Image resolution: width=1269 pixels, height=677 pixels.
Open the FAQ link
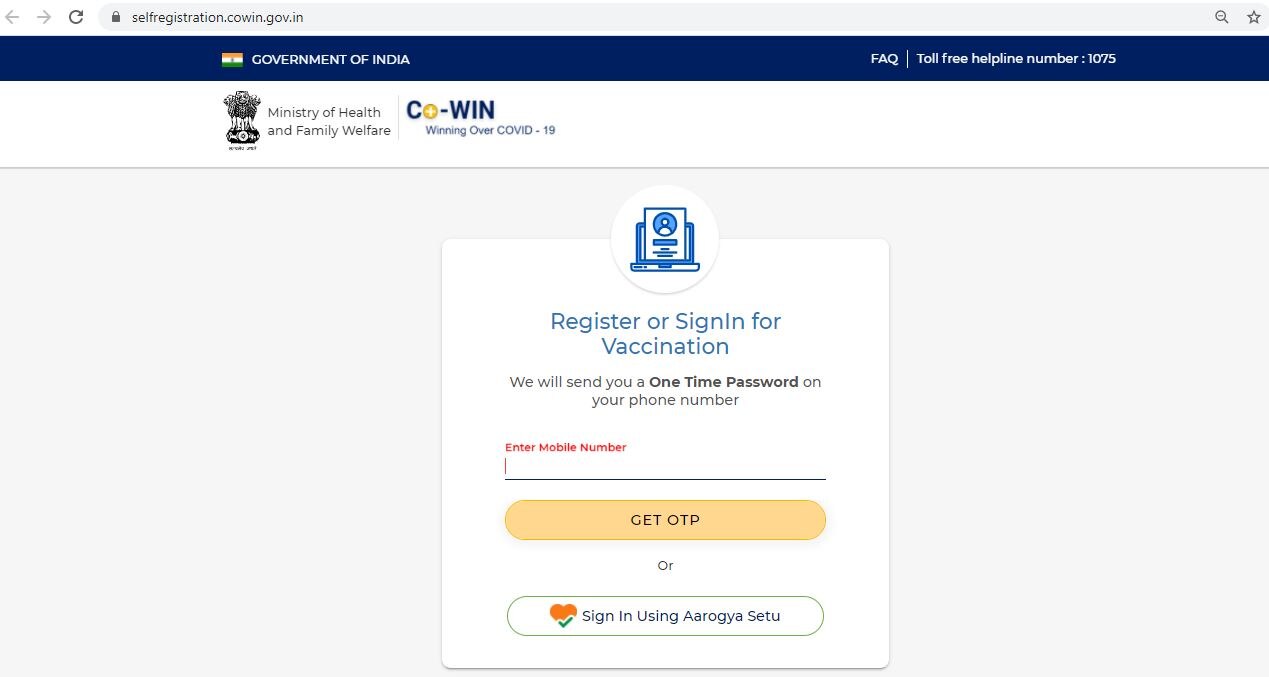(x=884, y=59)
